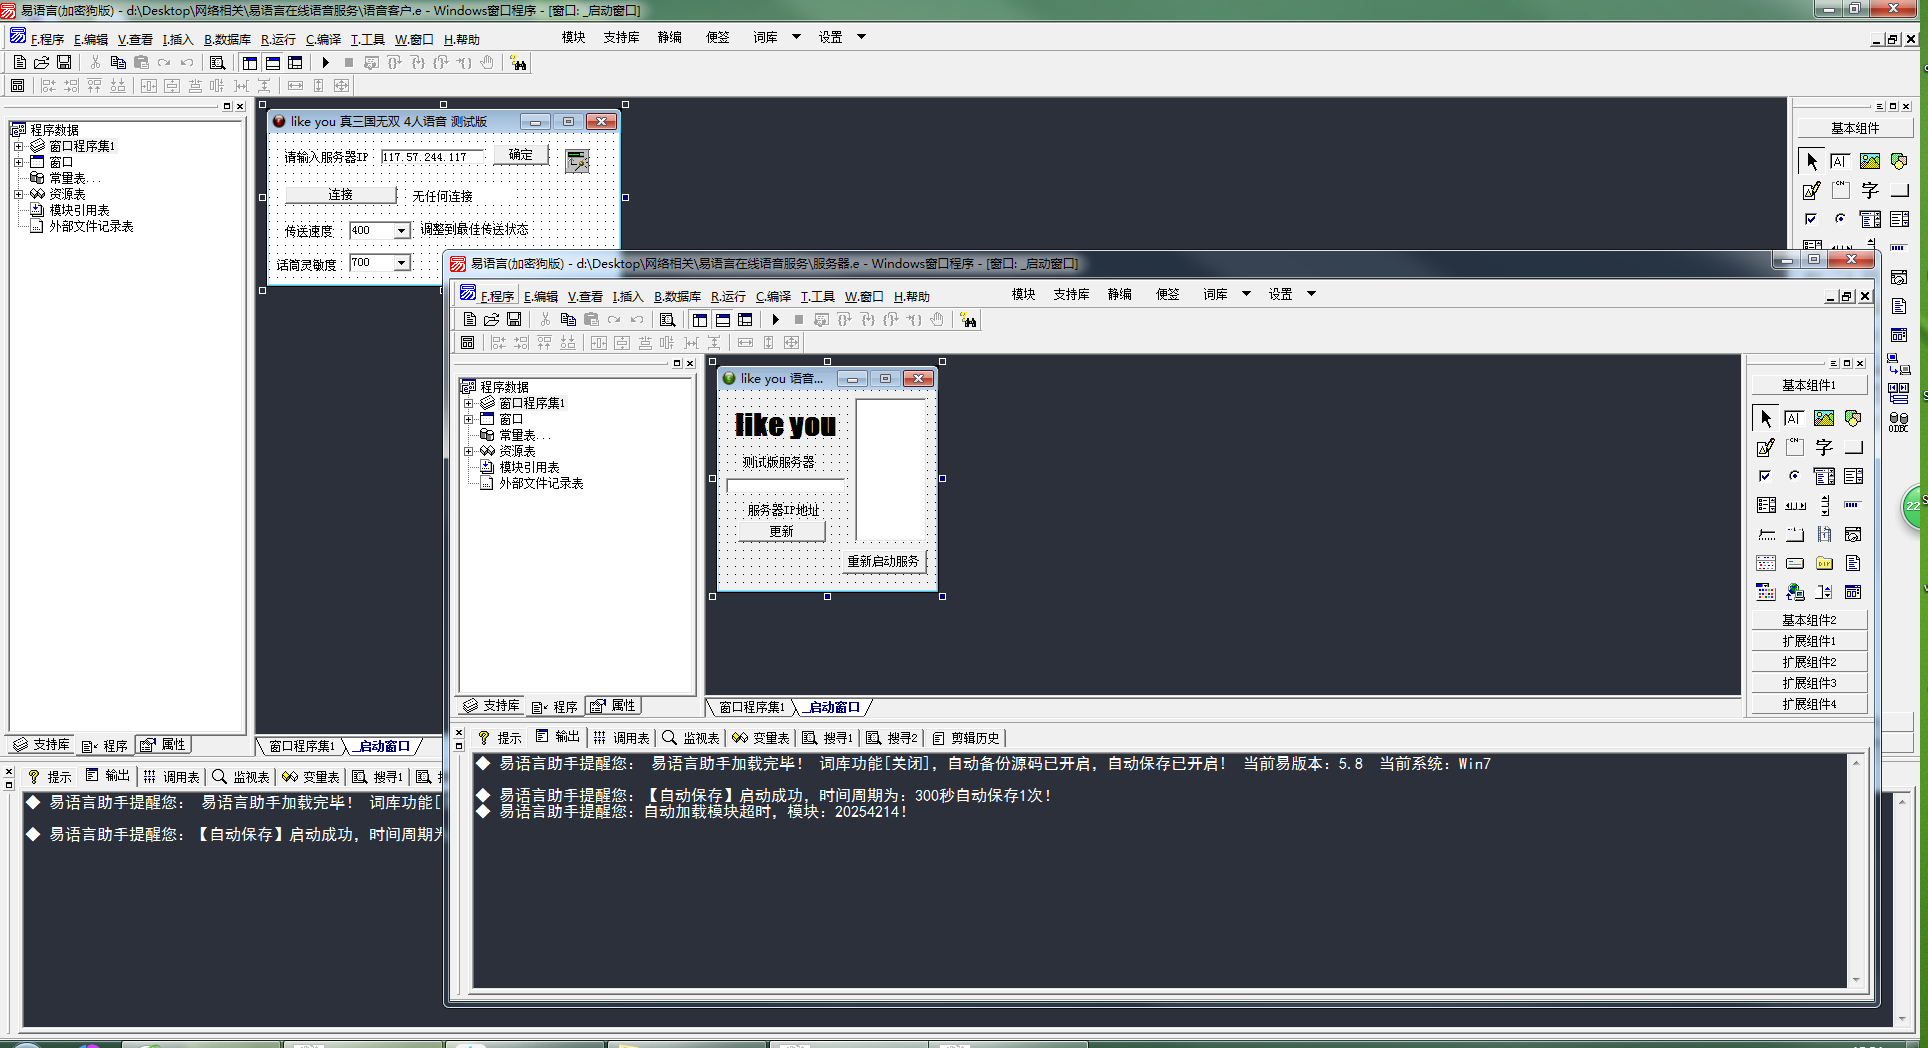The width and height of the screenshot is (1928, 1048).
Task: Click the Run (play) icon in server window toolbar
Action: click(775, 320)
